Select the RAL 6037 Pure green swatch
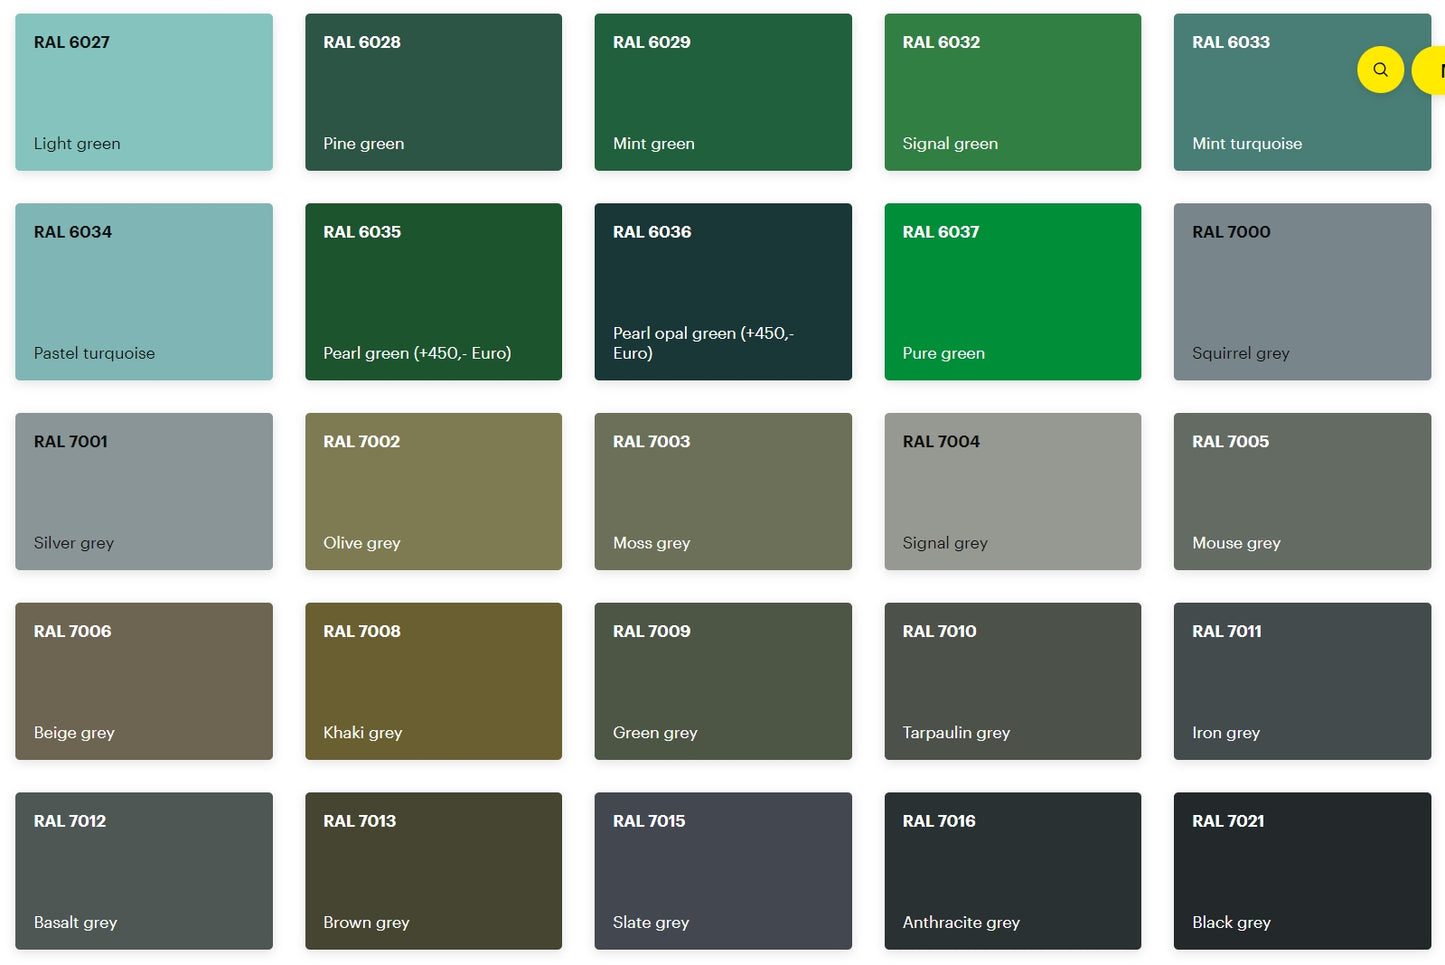This screenshot has height=965, width=1445. pyautogui.click(x=1012, y=292)
